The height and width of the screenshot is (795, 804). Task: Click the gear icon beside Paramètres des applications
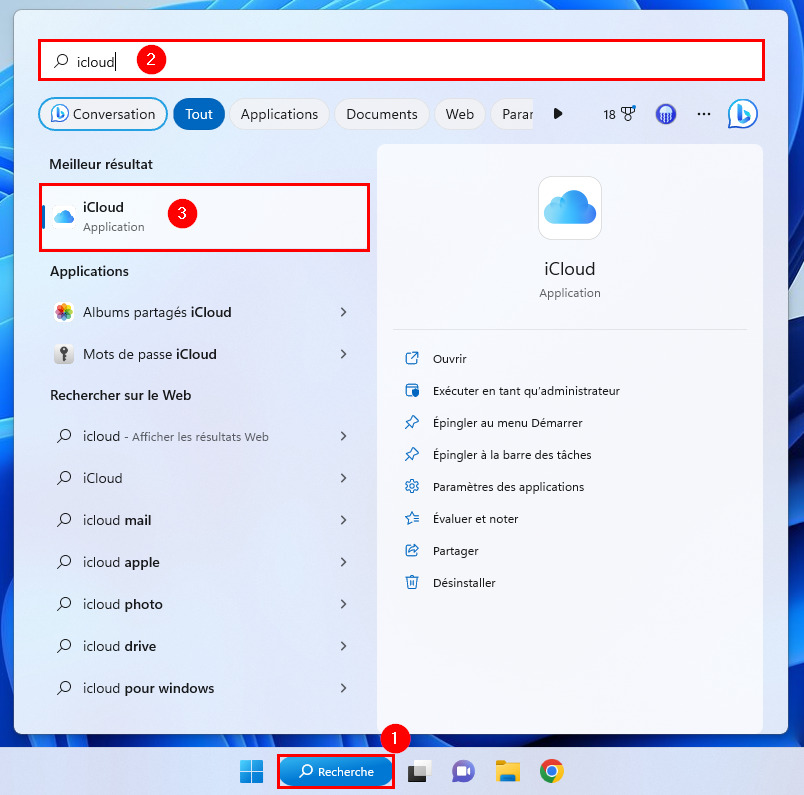point(412,486)
